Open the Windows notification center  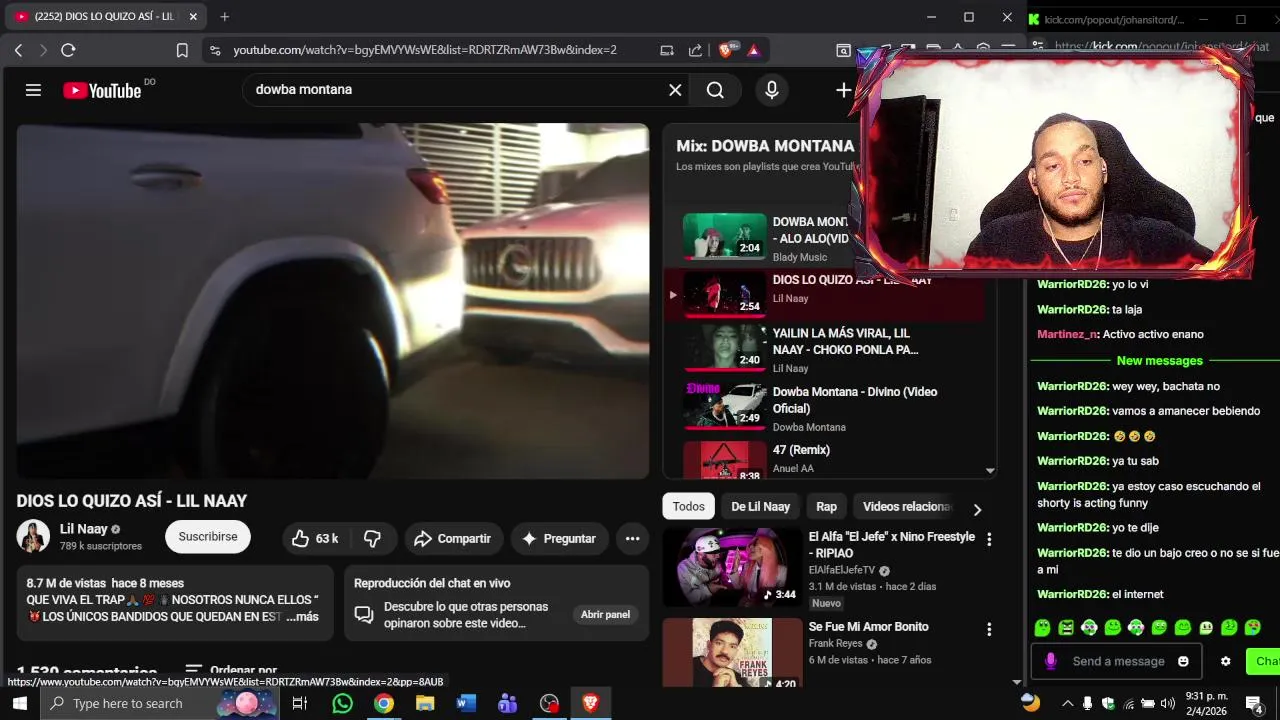pyautogui.click(x=1253, y=703)
